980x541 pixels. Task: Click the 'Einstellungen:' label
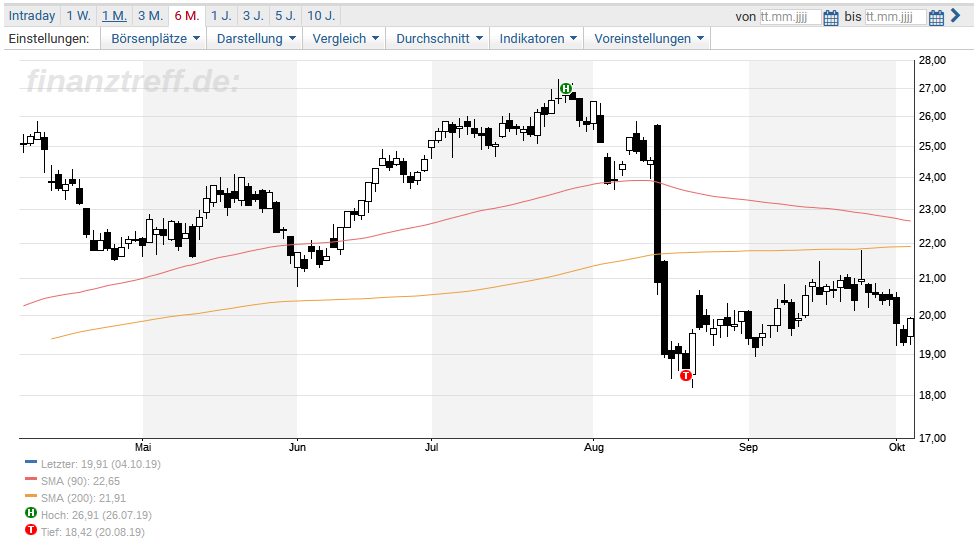[49, 38]
